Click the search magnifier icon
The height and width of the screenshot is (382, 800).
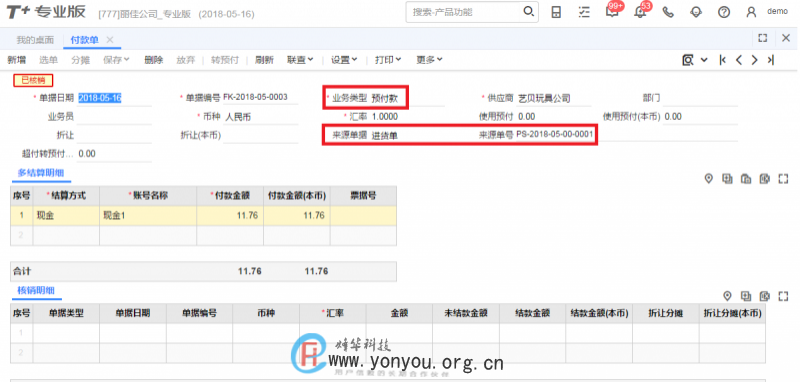pyautogui.click(x=529, y=11)
